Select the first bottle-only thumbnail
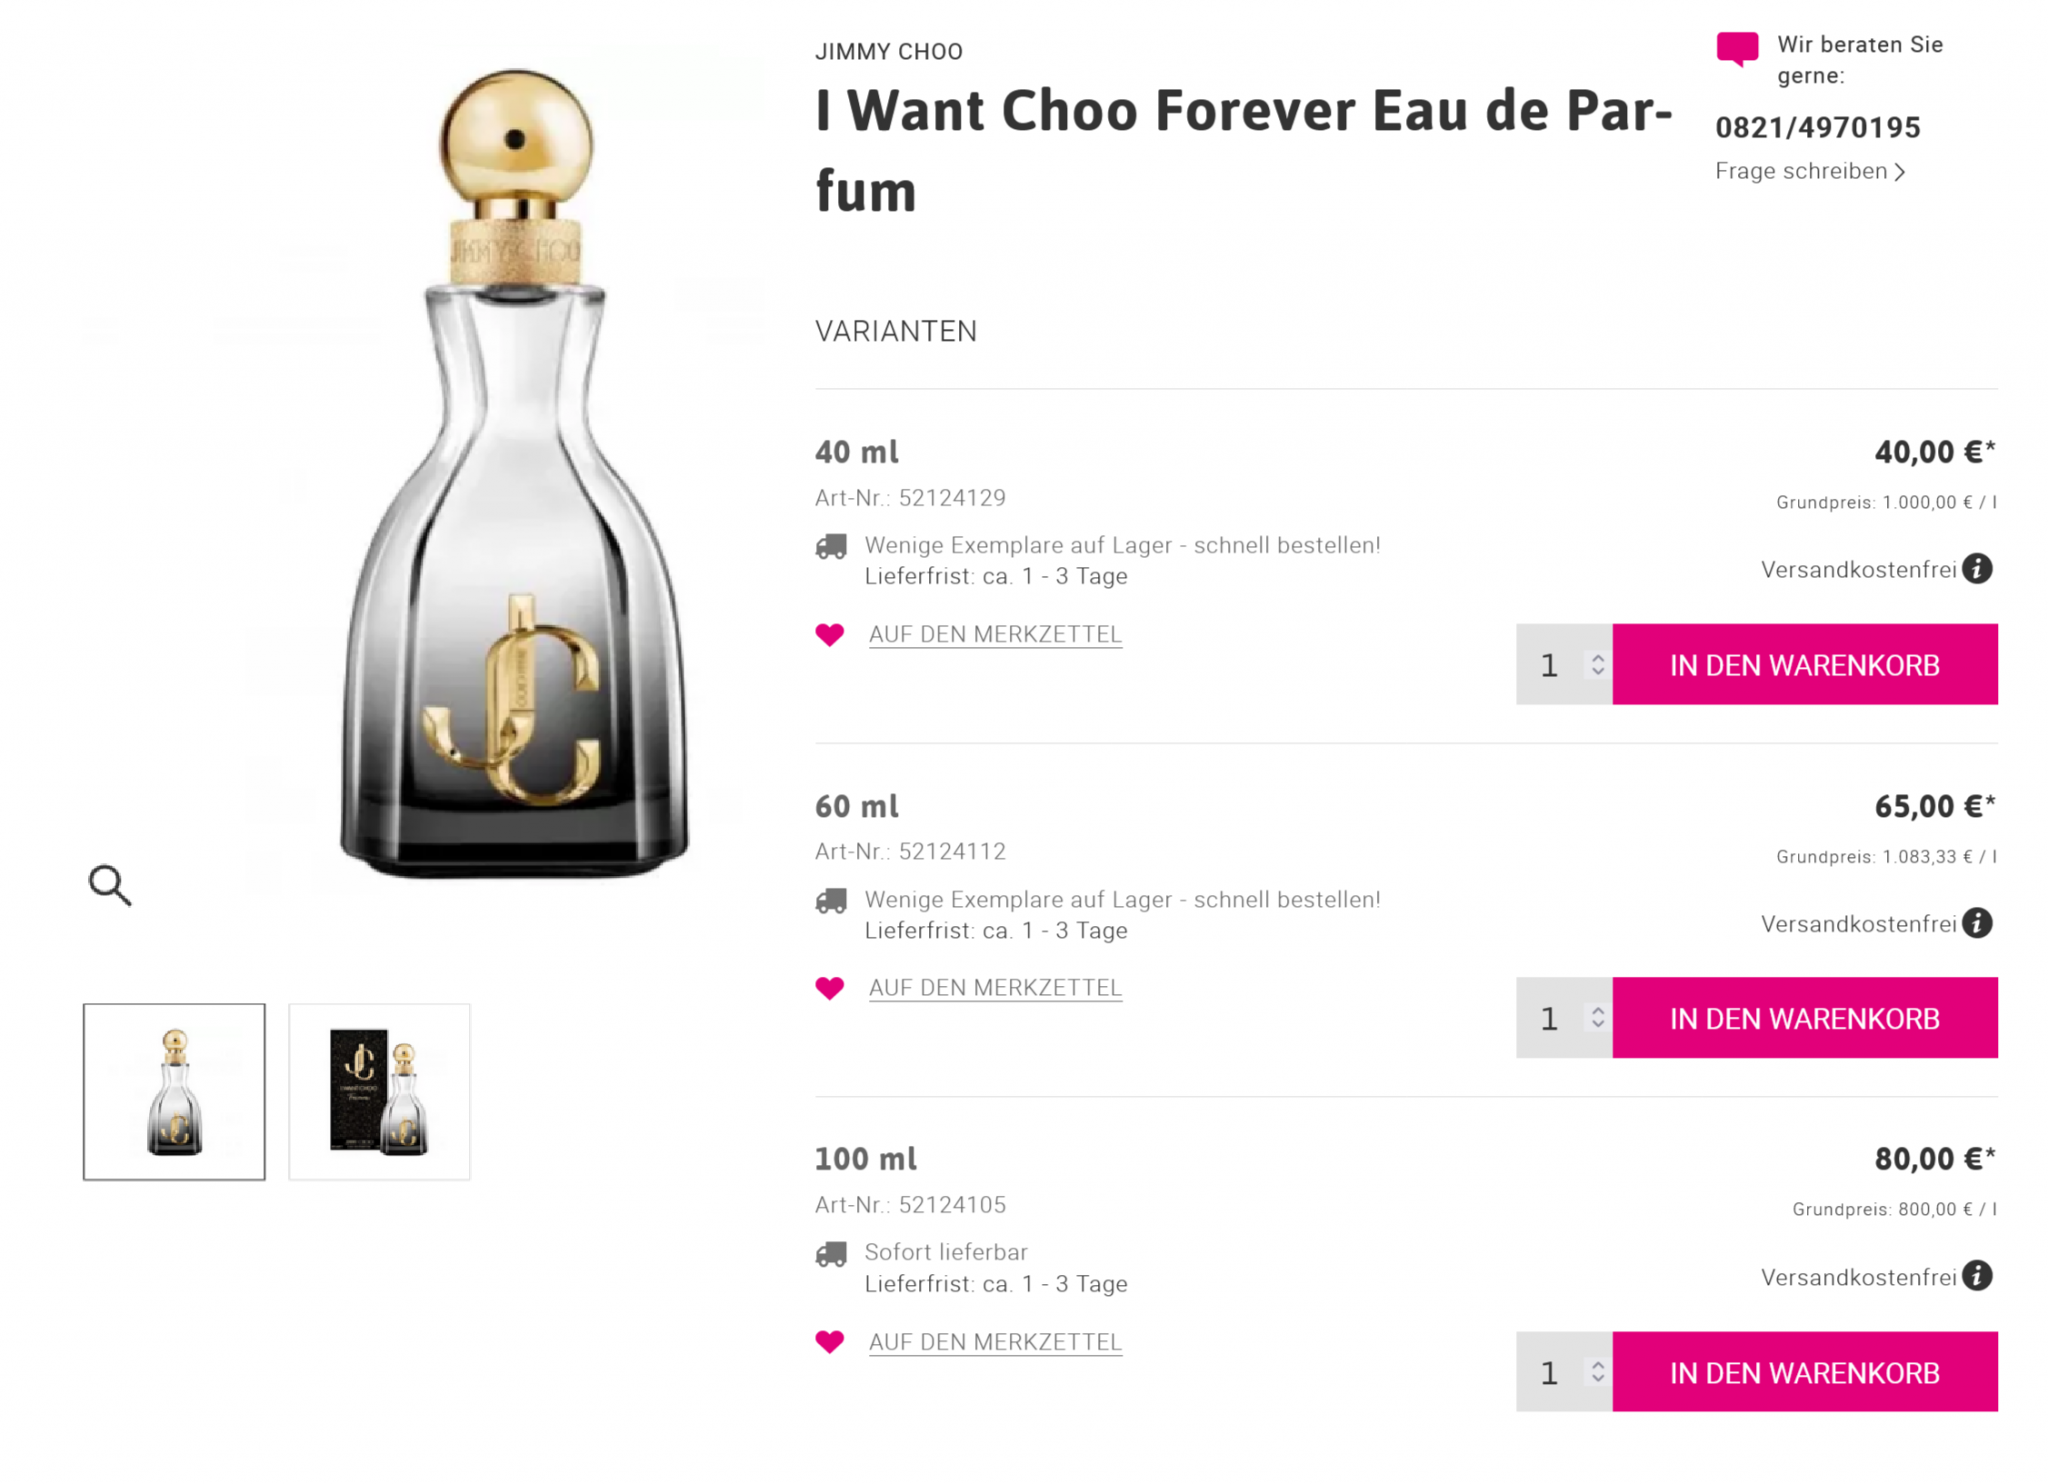This screenshot has height=1484, width=2048. [174, 1091]
